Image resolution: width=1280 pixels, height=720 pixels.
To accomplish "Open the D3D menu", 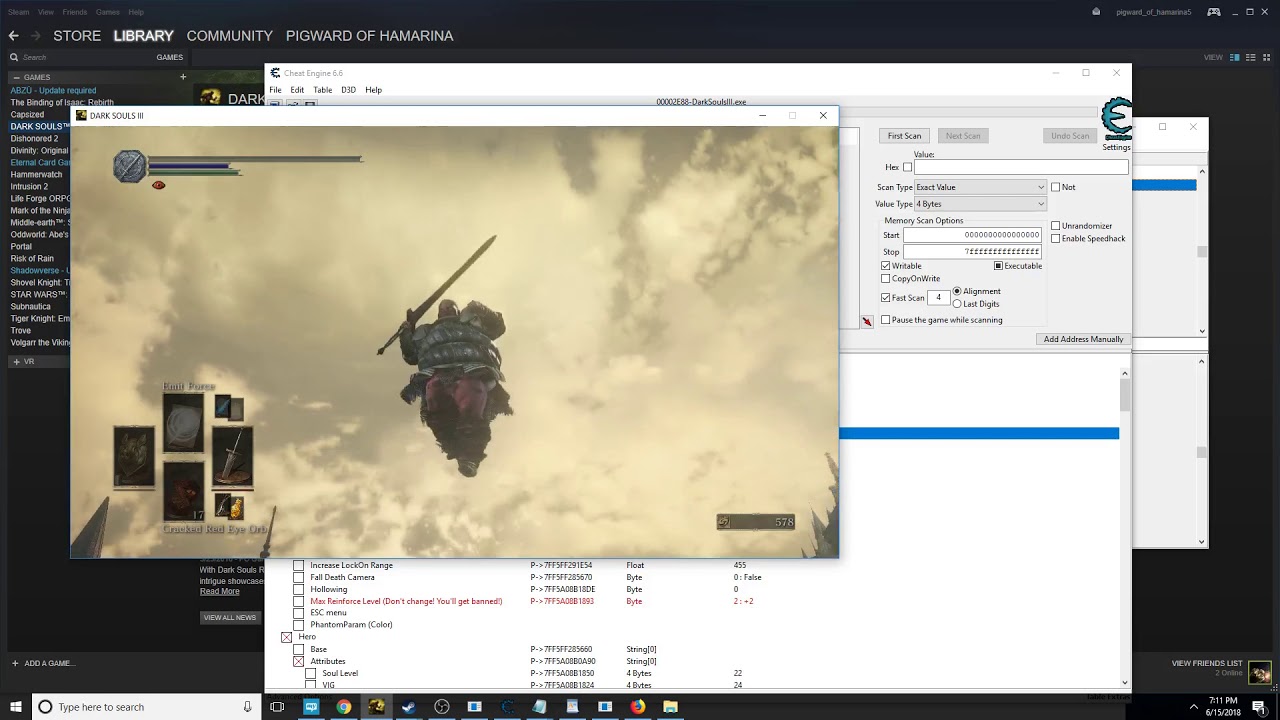I will (x=348, y=90).
